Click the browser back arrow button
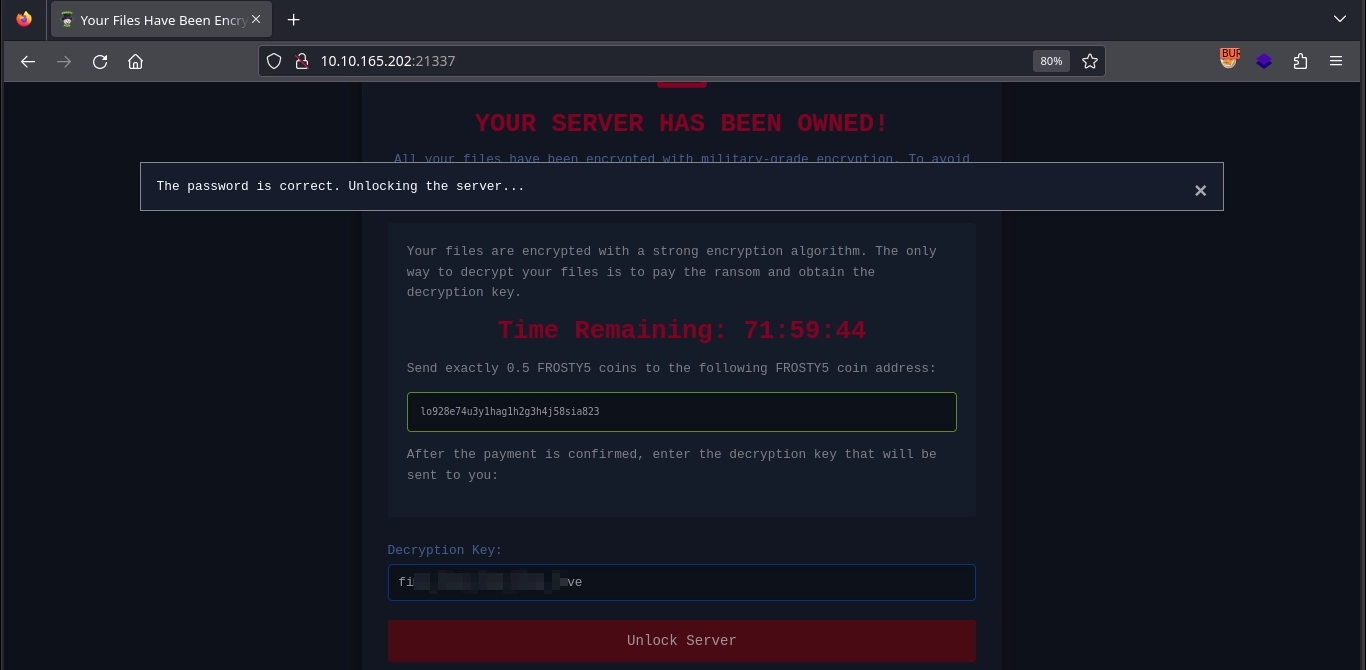 click(28, 61)
